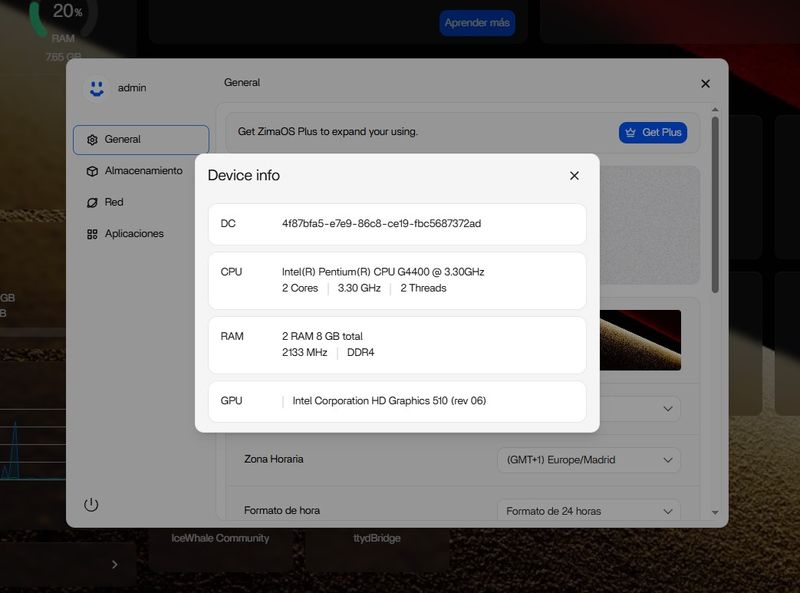Screen dimensions: 800x593
Task: Click the 2133 MHz value
Action: coord(305,353)
